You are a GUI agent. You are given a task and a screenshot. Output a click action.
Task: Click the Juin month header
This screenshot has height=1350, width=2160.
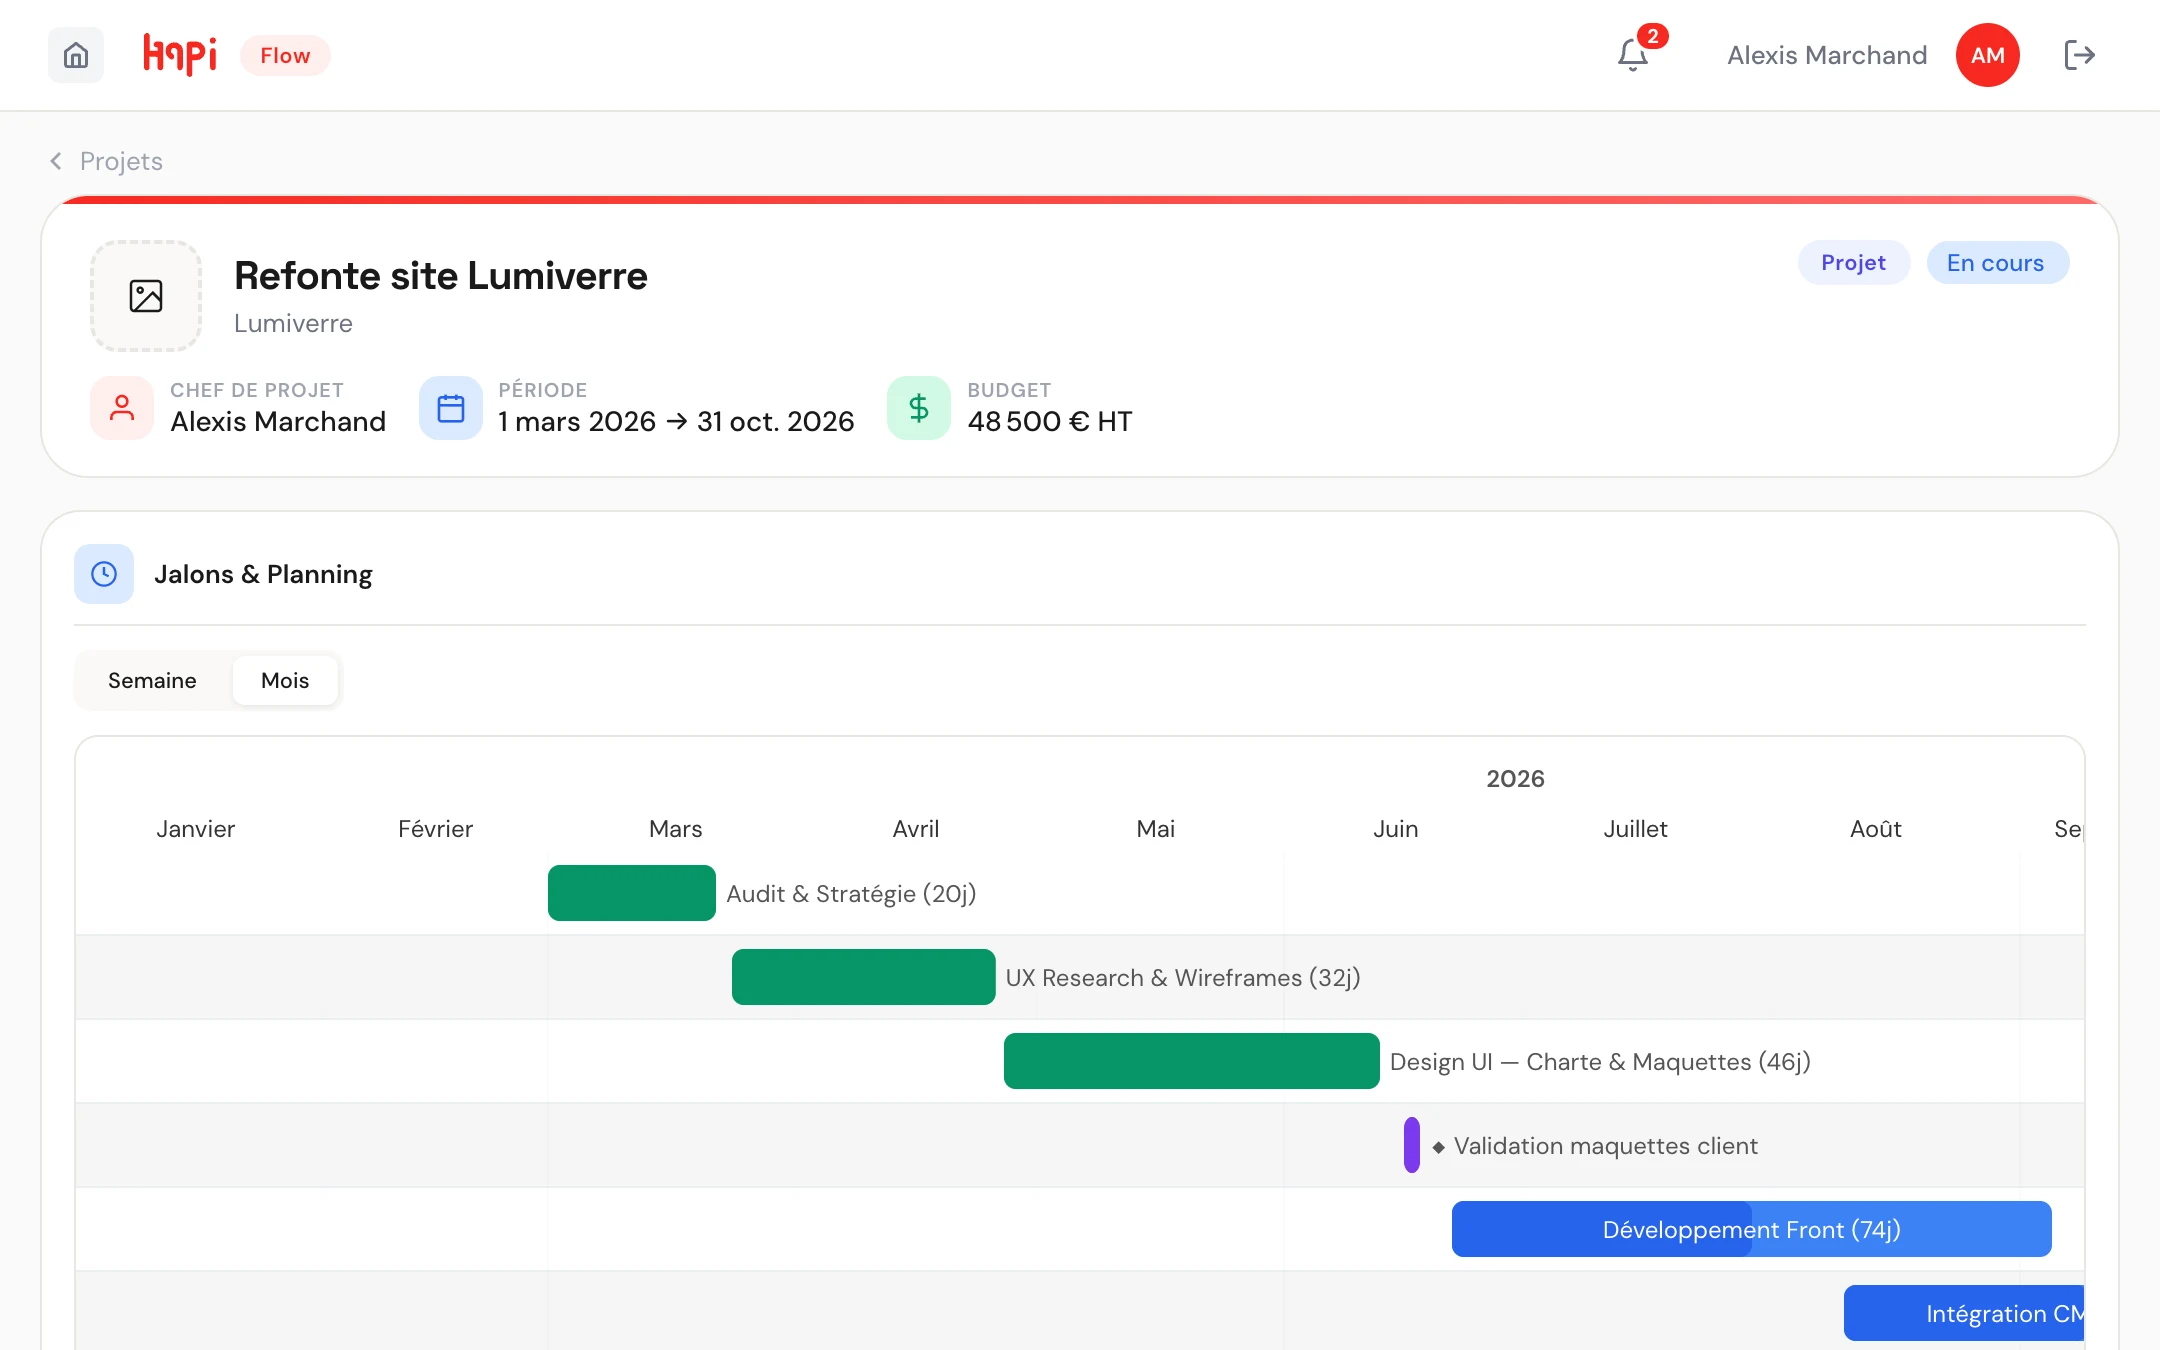click(x=1396, y=828)
